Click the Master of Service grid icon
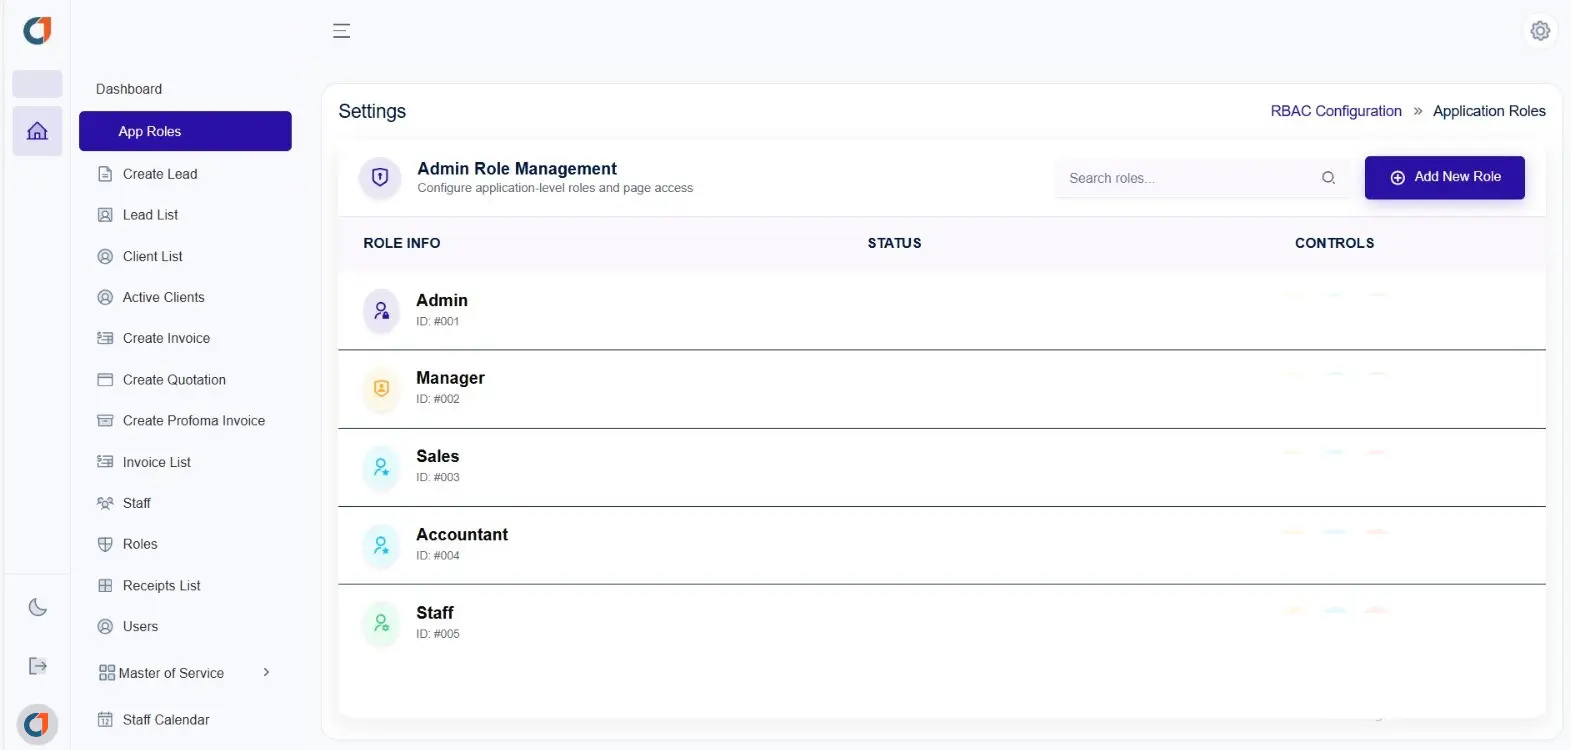 point(107,673)
